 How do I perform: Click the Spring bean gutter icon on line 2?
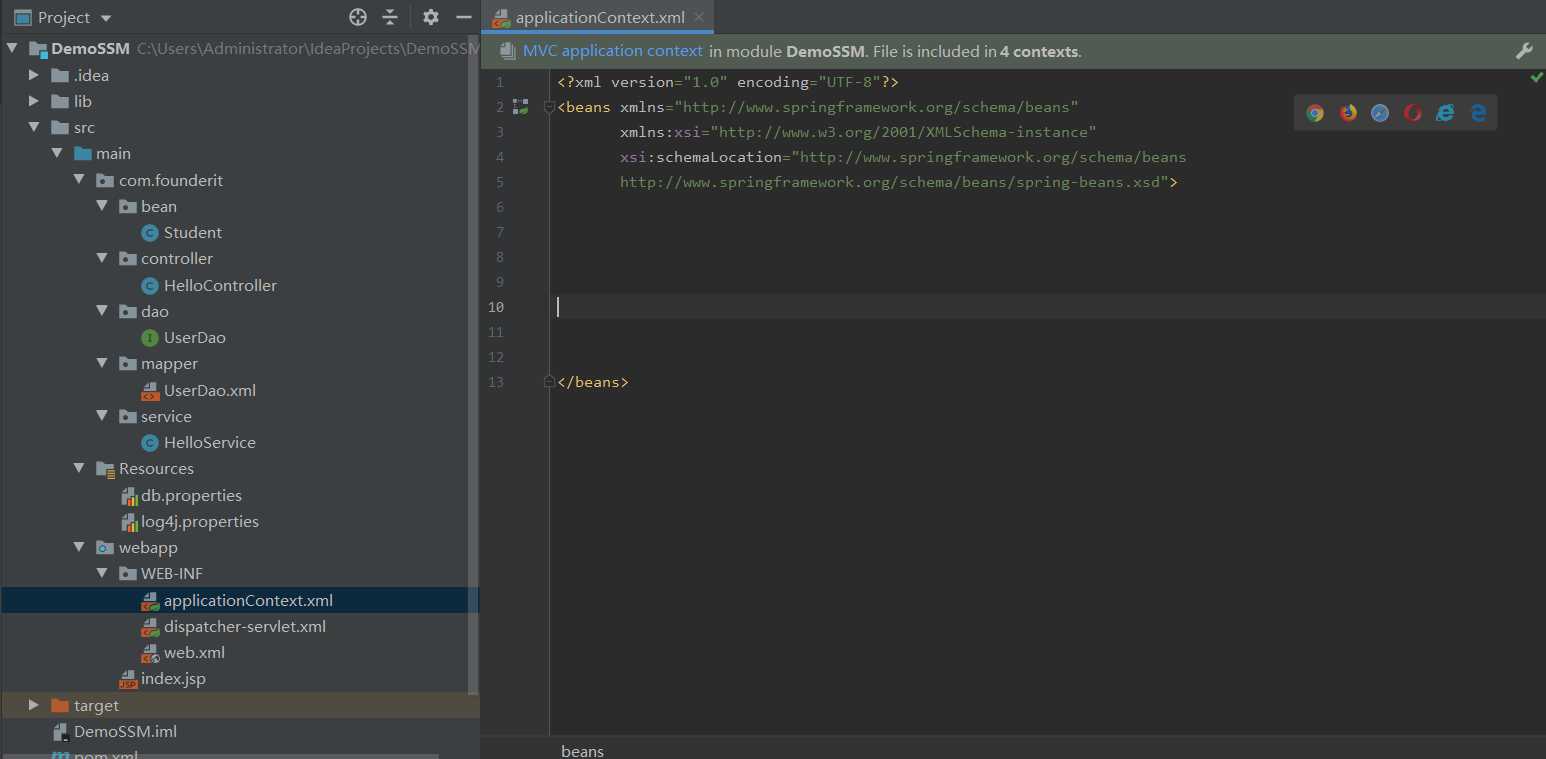pyautogui.click(x=520, y=106)
